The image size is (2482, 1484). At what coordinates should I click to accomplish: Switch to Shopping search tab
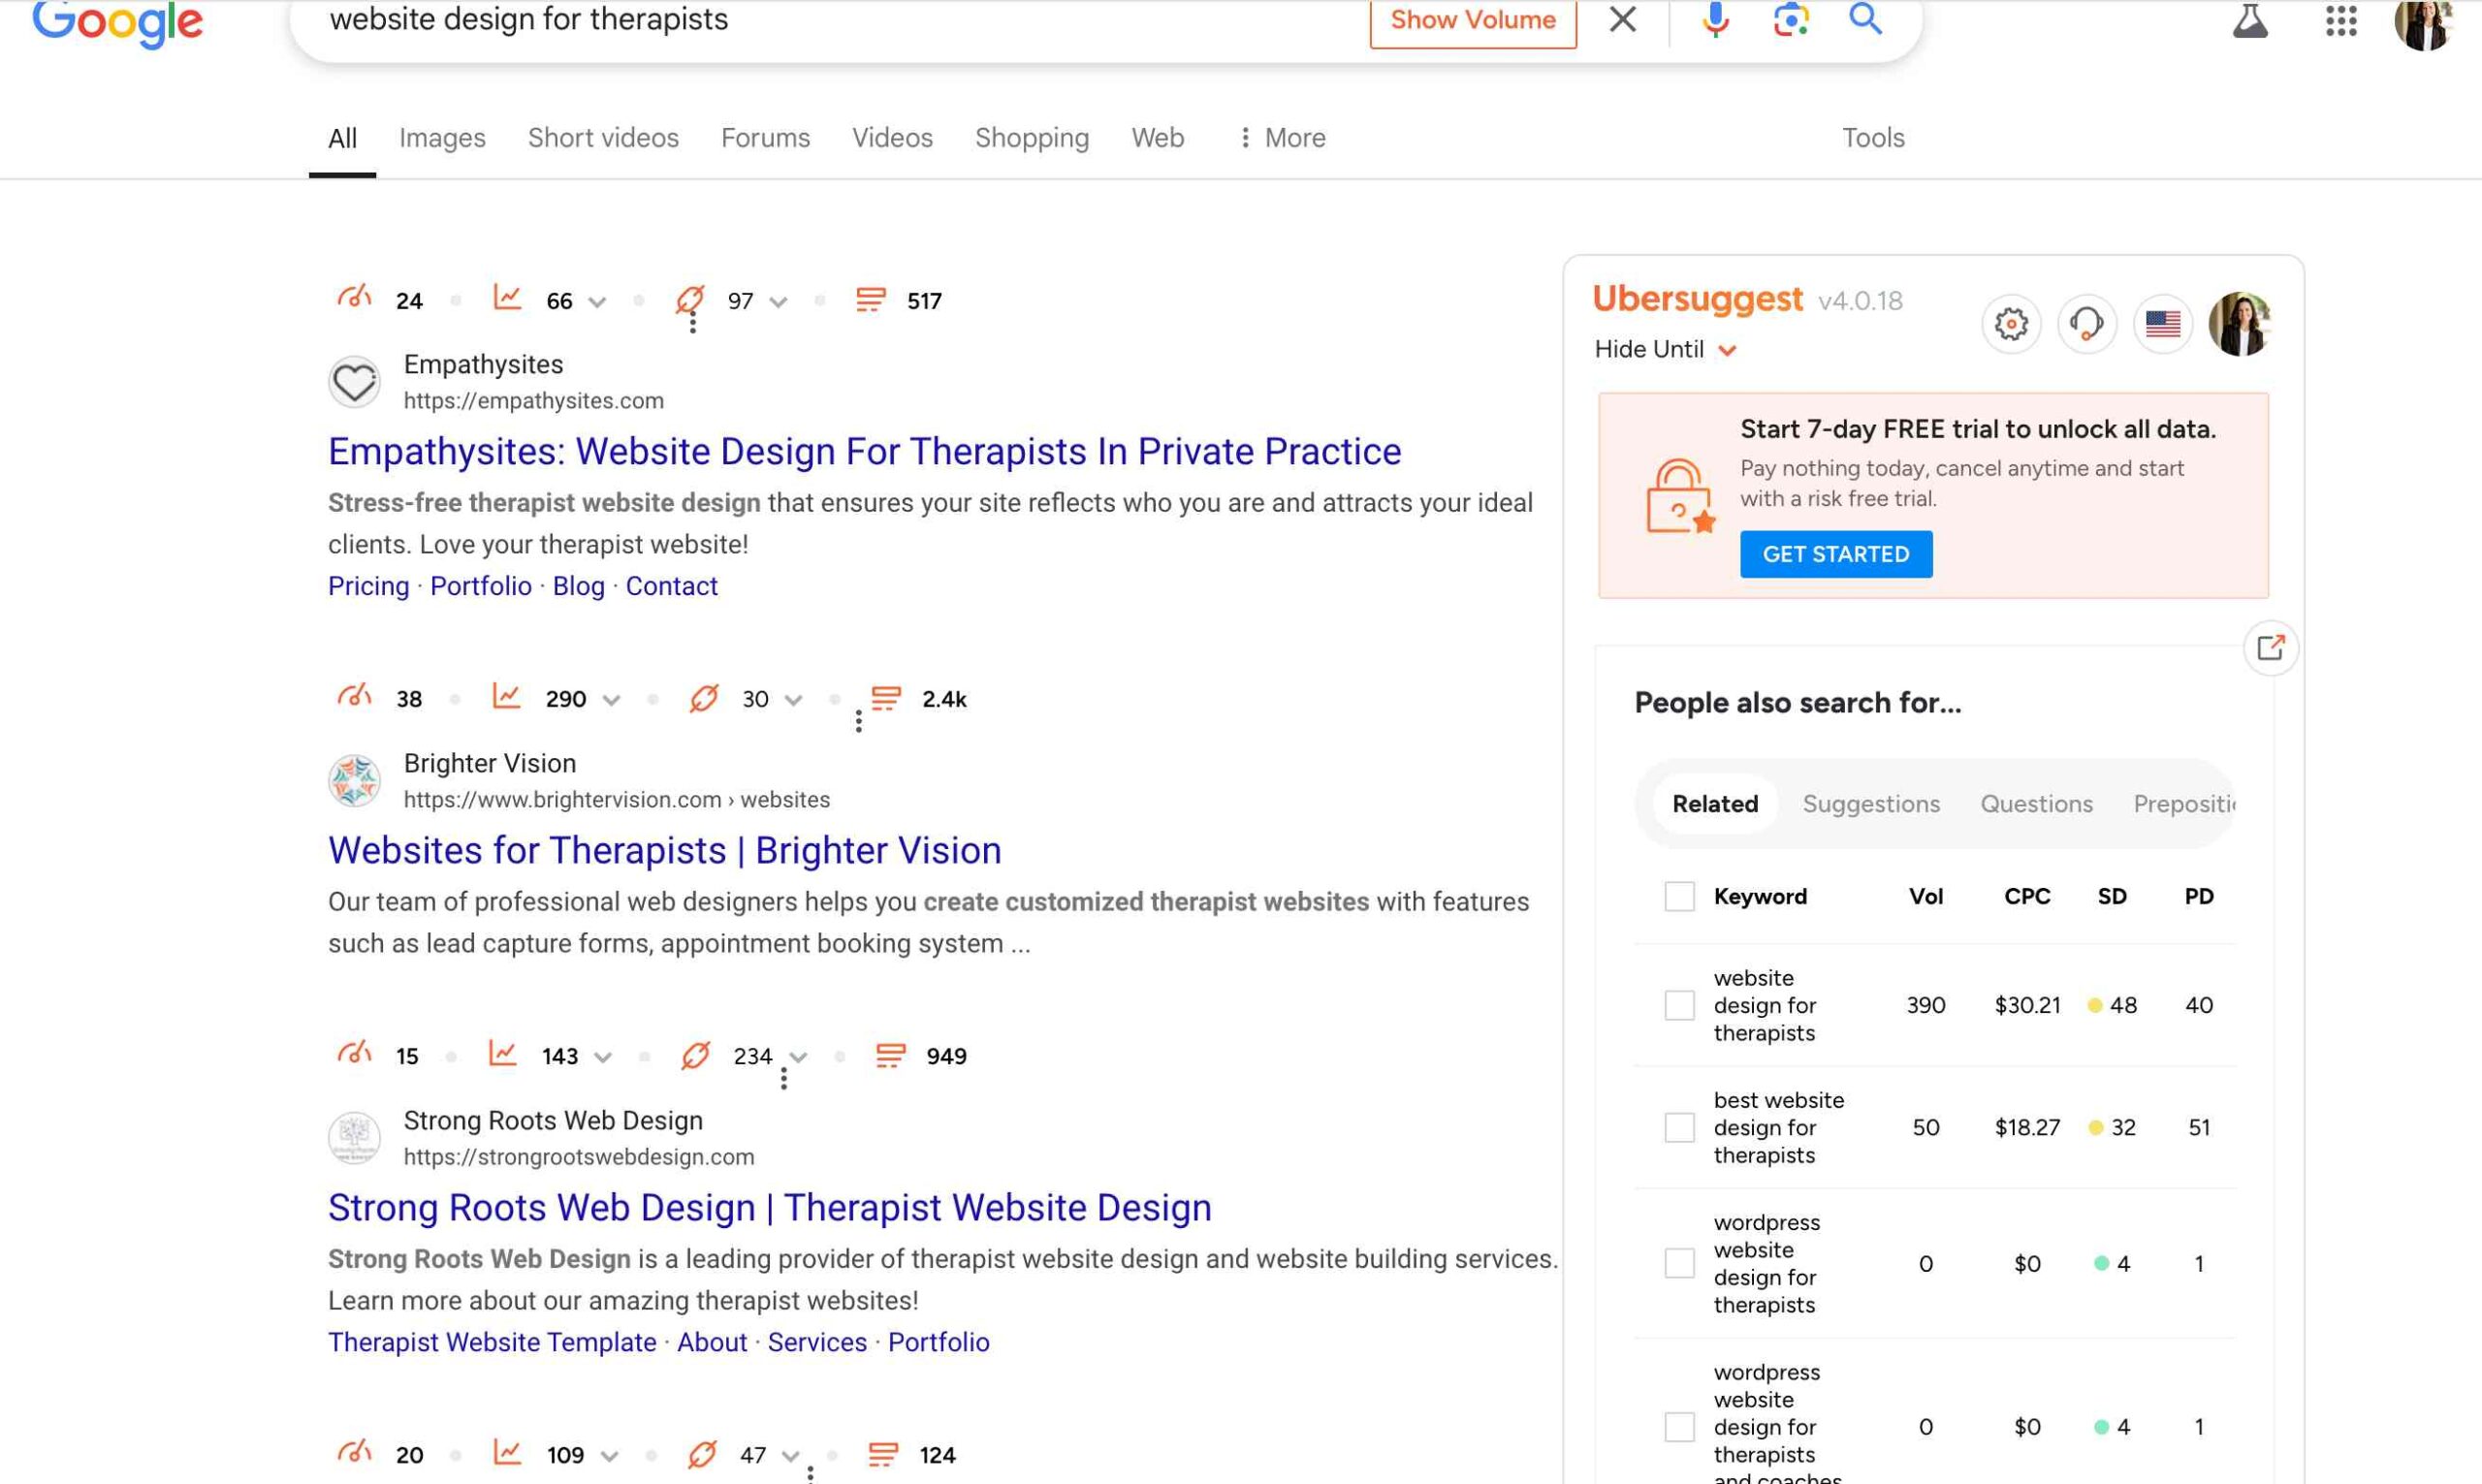pos(1032,138)
